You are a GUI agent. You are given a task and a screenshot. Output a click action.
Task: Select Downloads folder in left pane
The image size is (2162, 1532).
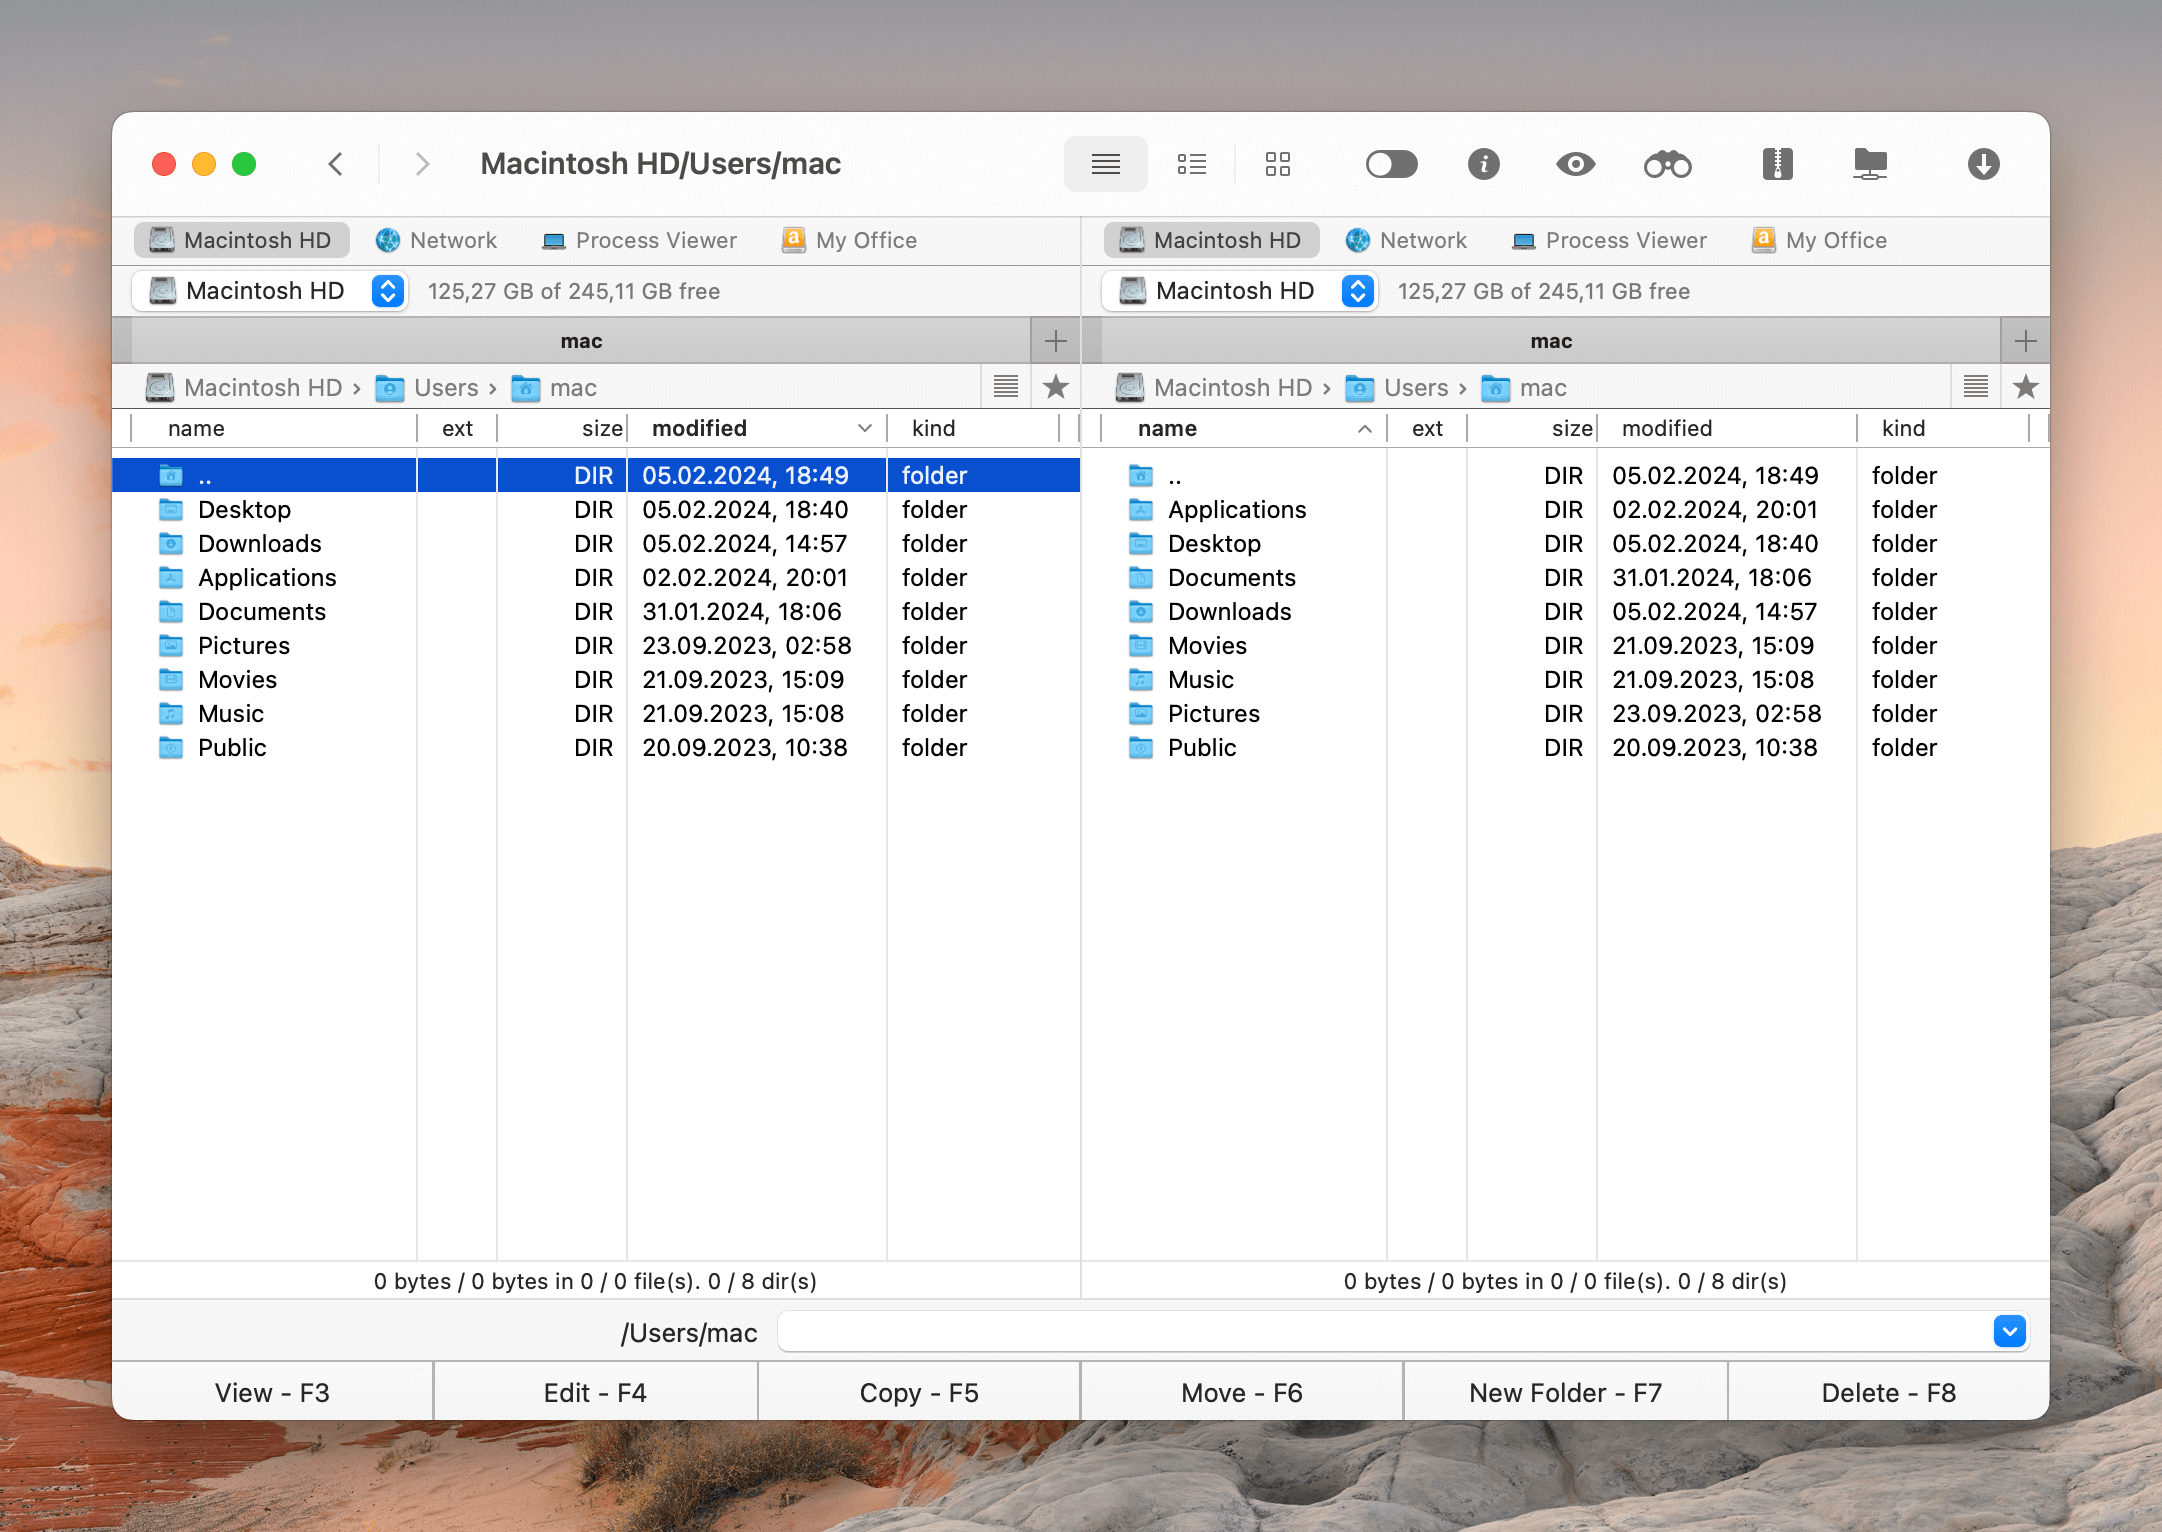tap(596, 543)
